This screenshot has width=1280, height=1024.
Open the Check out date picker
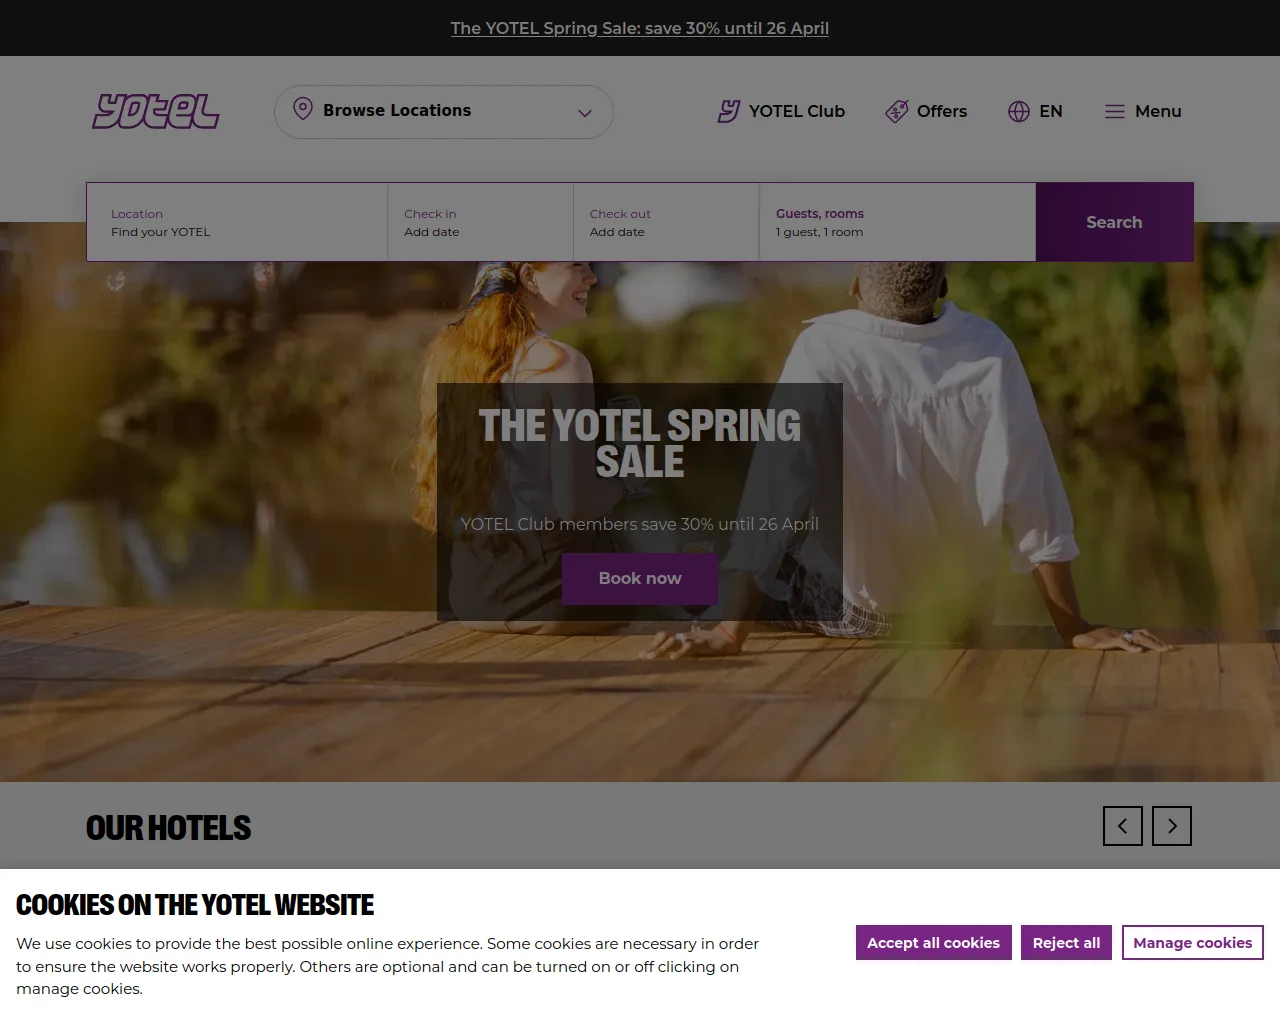pos(666,222)
